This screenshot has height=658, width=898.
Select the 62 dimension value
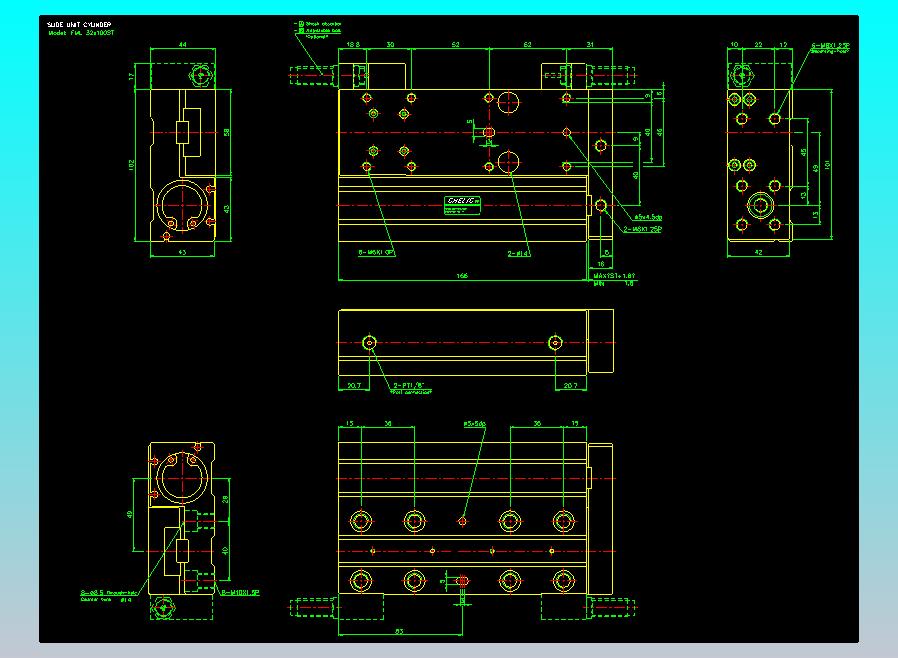coord(527,44)
